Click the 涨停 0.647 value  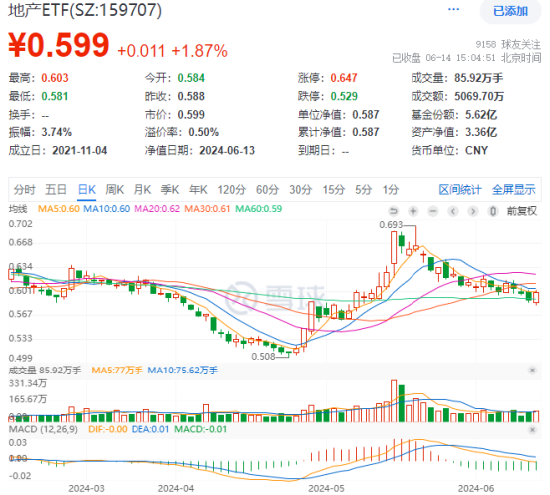coord(344,78)
